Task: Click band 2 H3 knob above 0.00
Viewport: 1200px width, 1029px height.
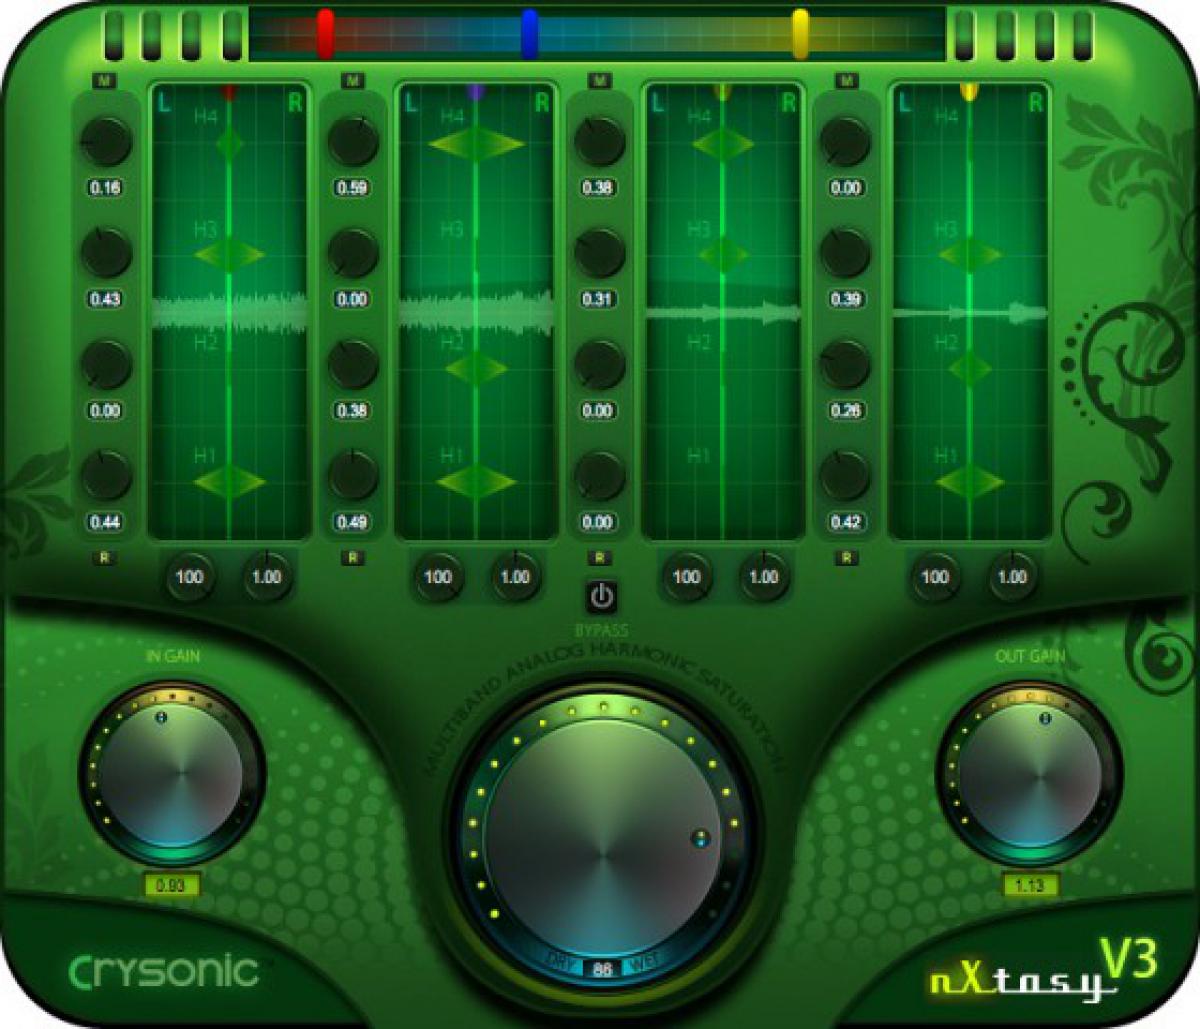Action: pyautogui.click(x=353, y=252)
